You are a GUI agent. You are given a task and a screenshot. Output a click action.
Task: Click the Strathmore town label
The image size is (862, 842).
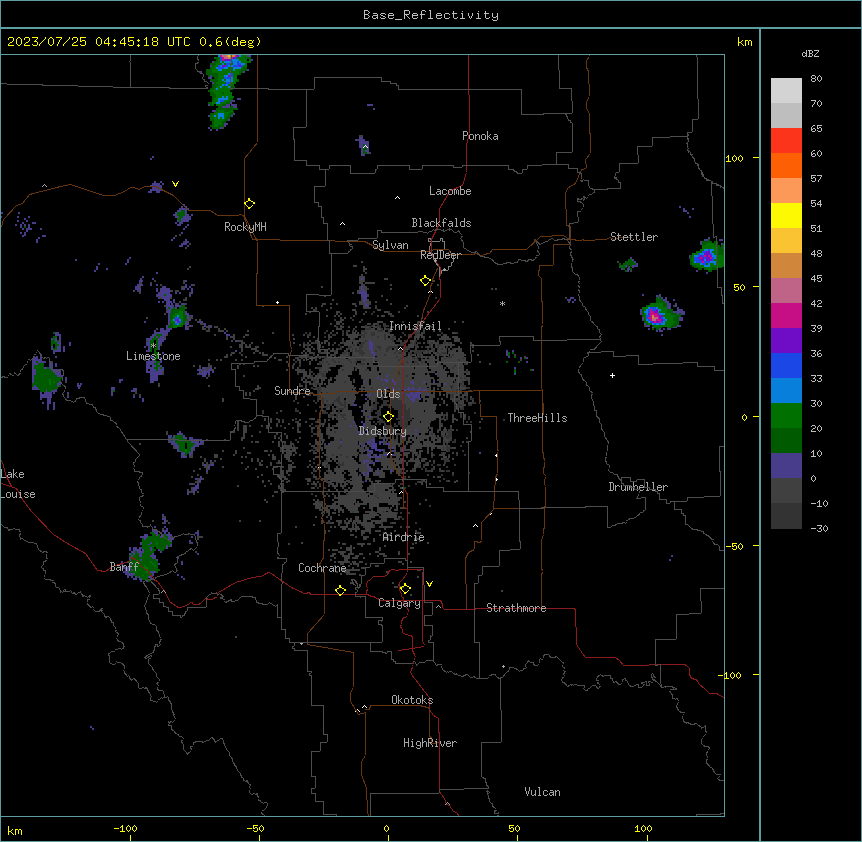pyautogui.click(x=516, y=608)
